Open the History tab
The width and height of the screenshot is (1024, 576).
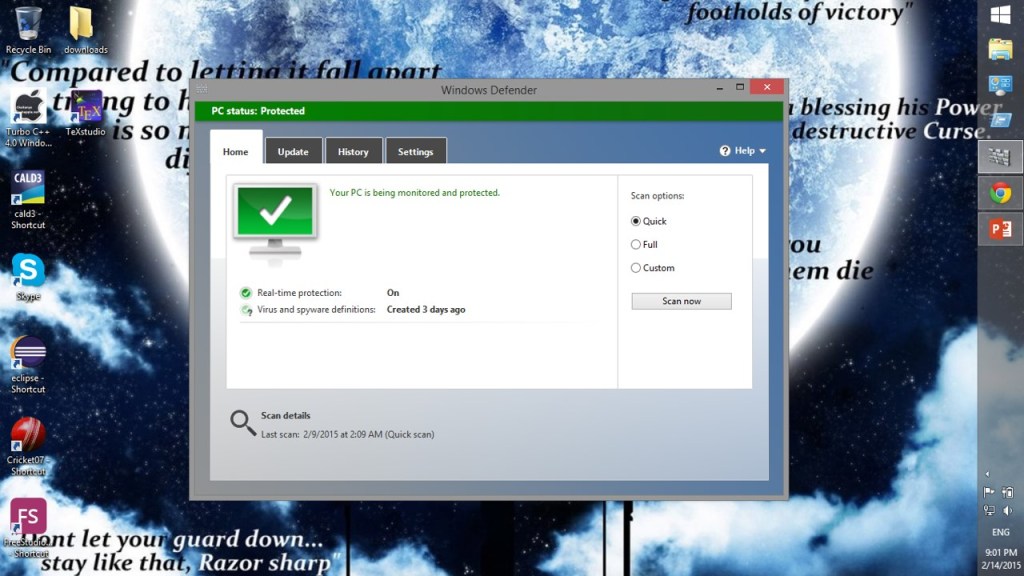click(x=353, y=152)
